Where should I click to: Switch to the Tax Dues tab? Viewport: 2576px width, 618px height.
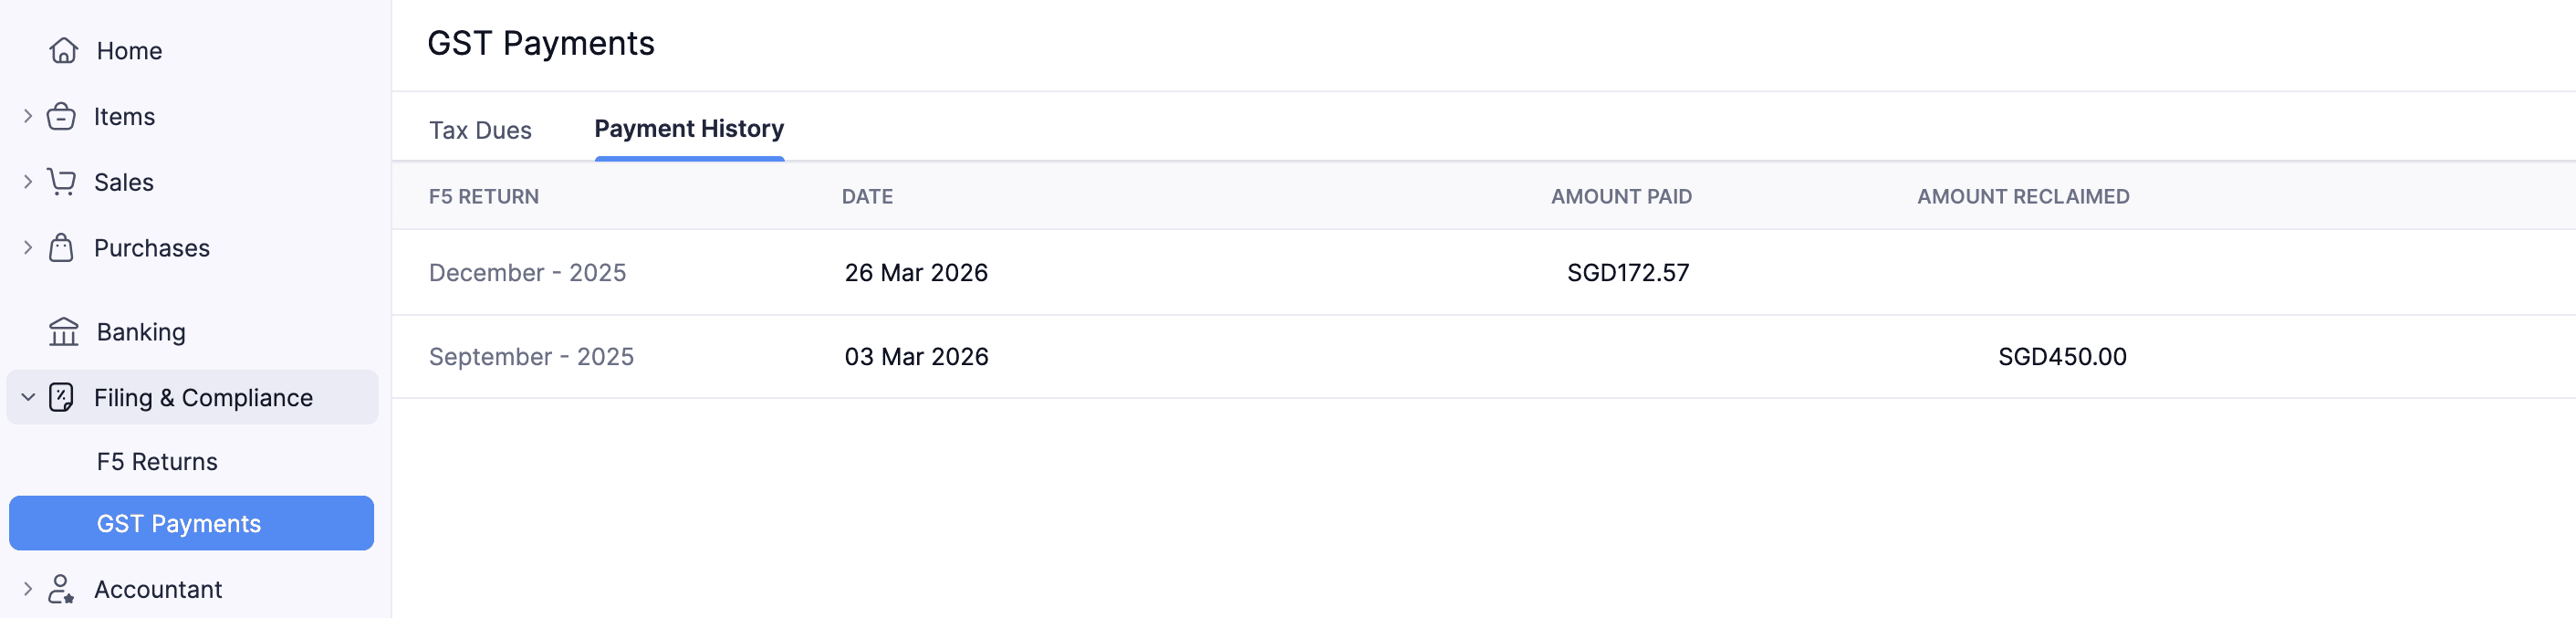pos(480,130)
